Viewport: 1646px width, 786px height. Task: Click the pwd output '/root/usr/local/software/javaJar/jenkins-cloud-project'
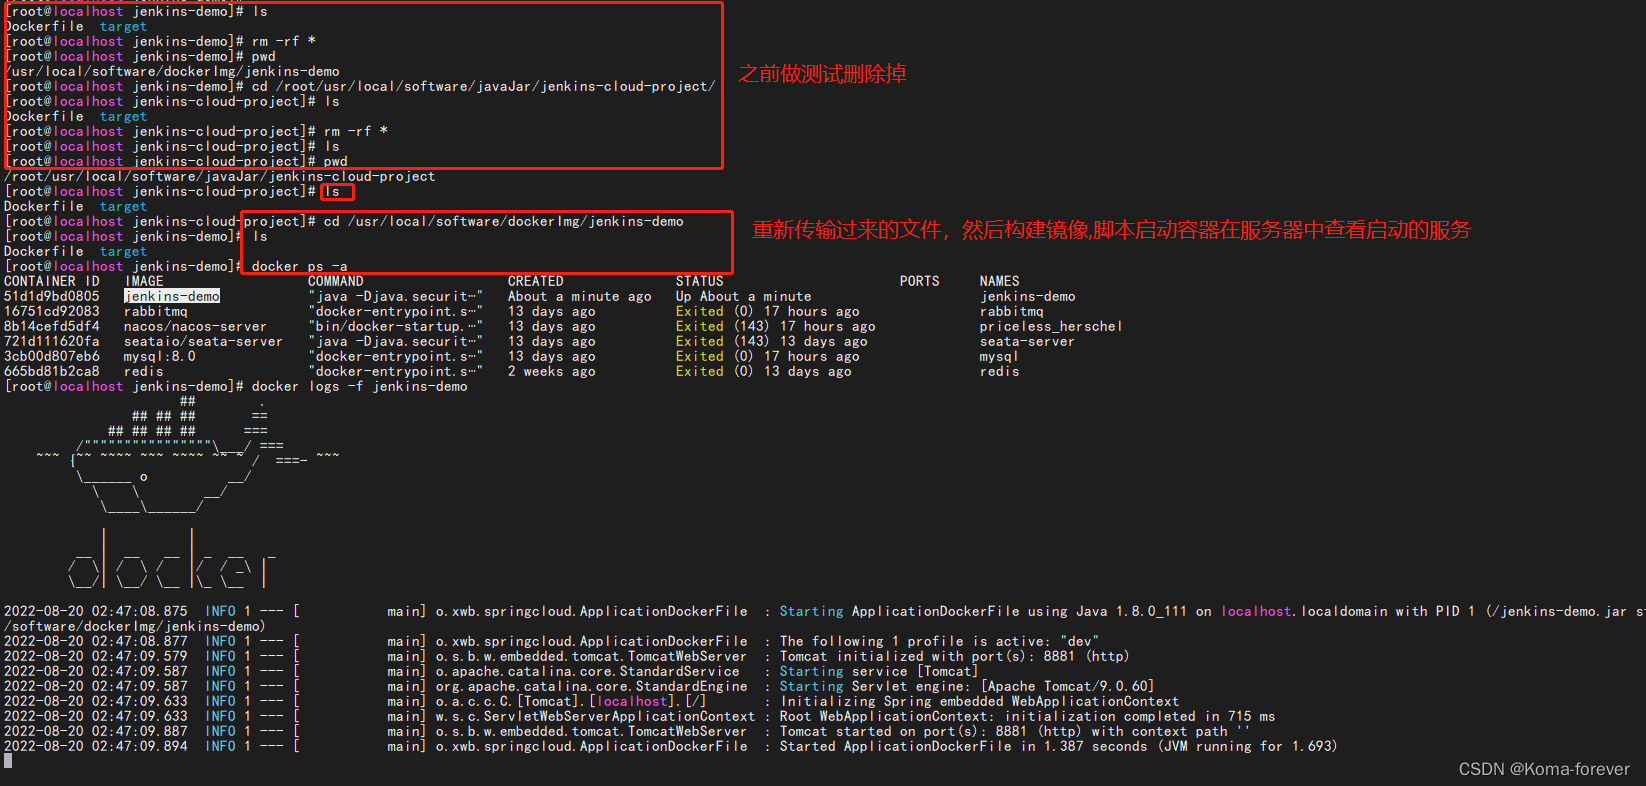(x=220, y=176)
